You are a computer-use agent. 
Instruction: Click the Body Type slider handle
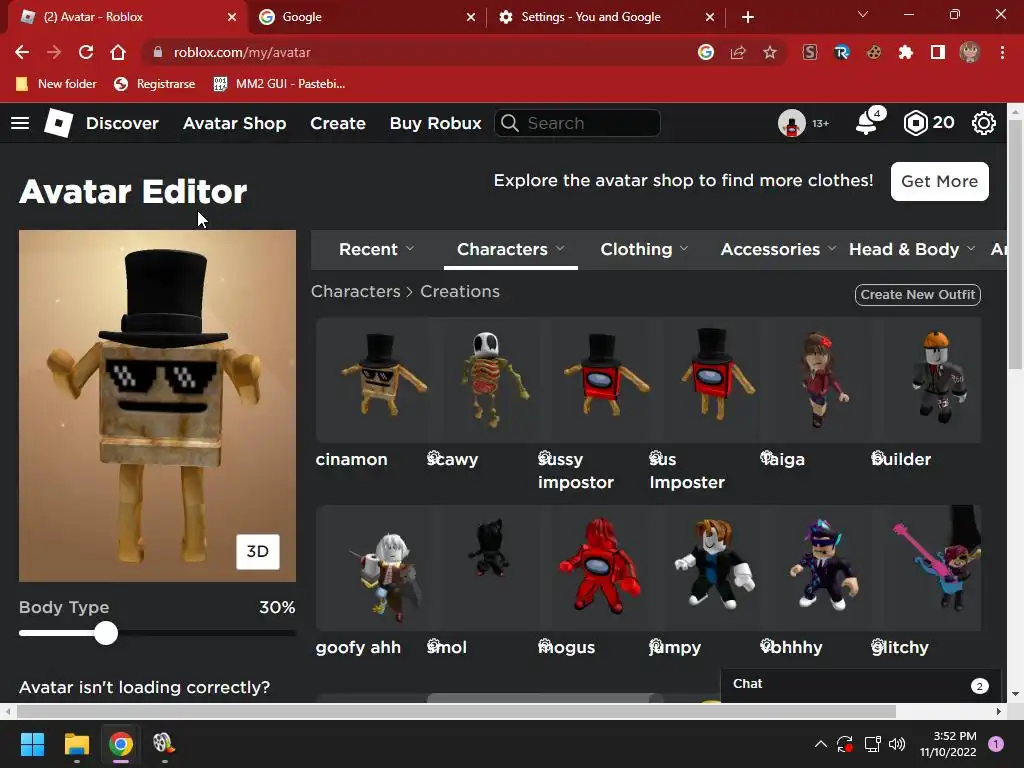tap(105, 633)
